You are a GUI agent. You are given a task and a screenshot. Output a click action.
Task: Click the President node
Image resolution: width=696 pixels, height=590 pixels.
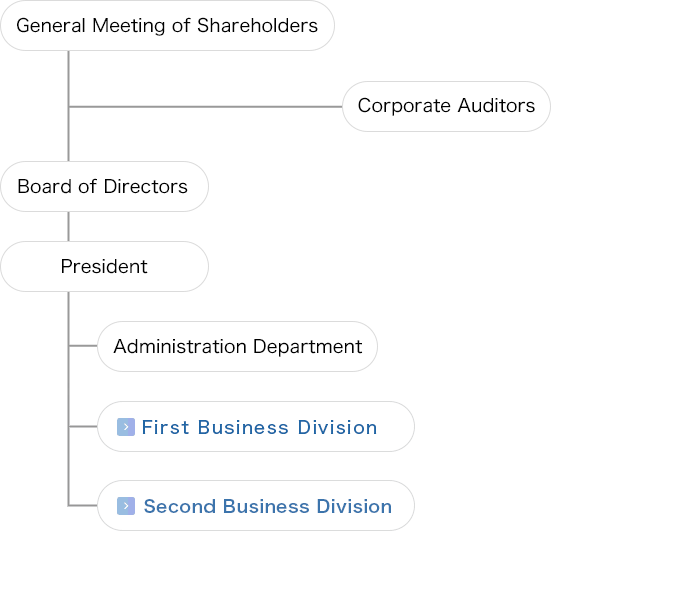(104, 266)
